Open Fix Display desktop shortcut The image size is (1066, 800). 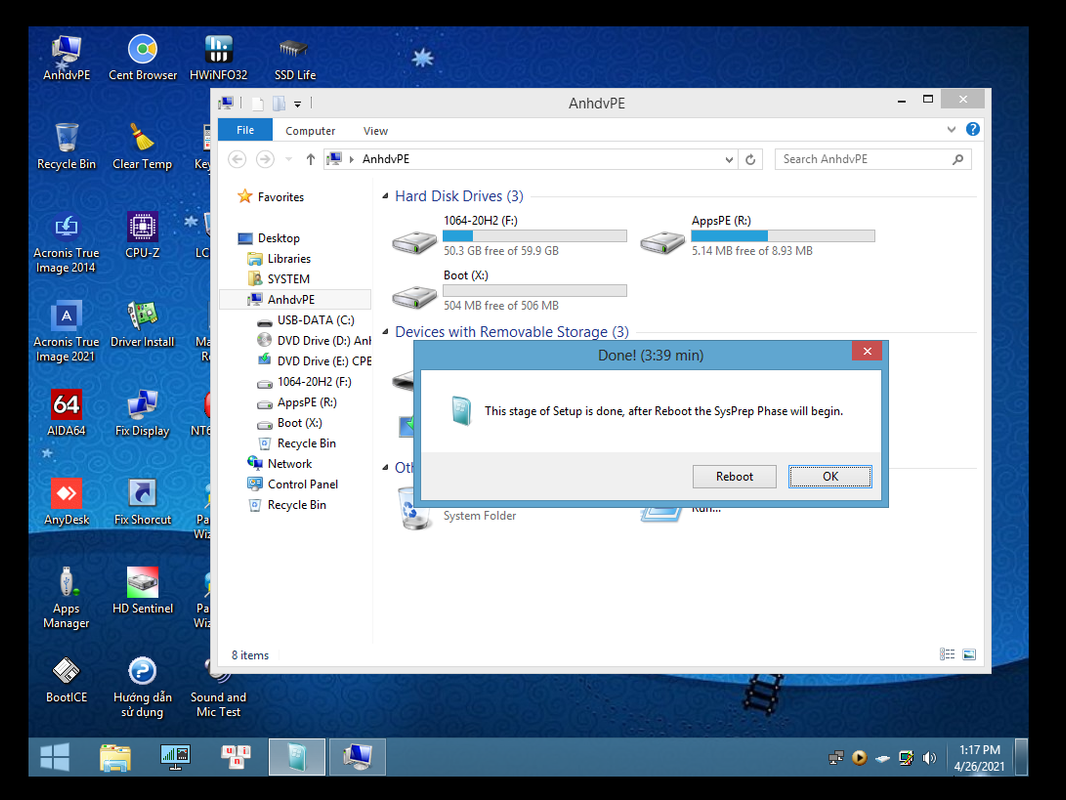pos(142,413)
